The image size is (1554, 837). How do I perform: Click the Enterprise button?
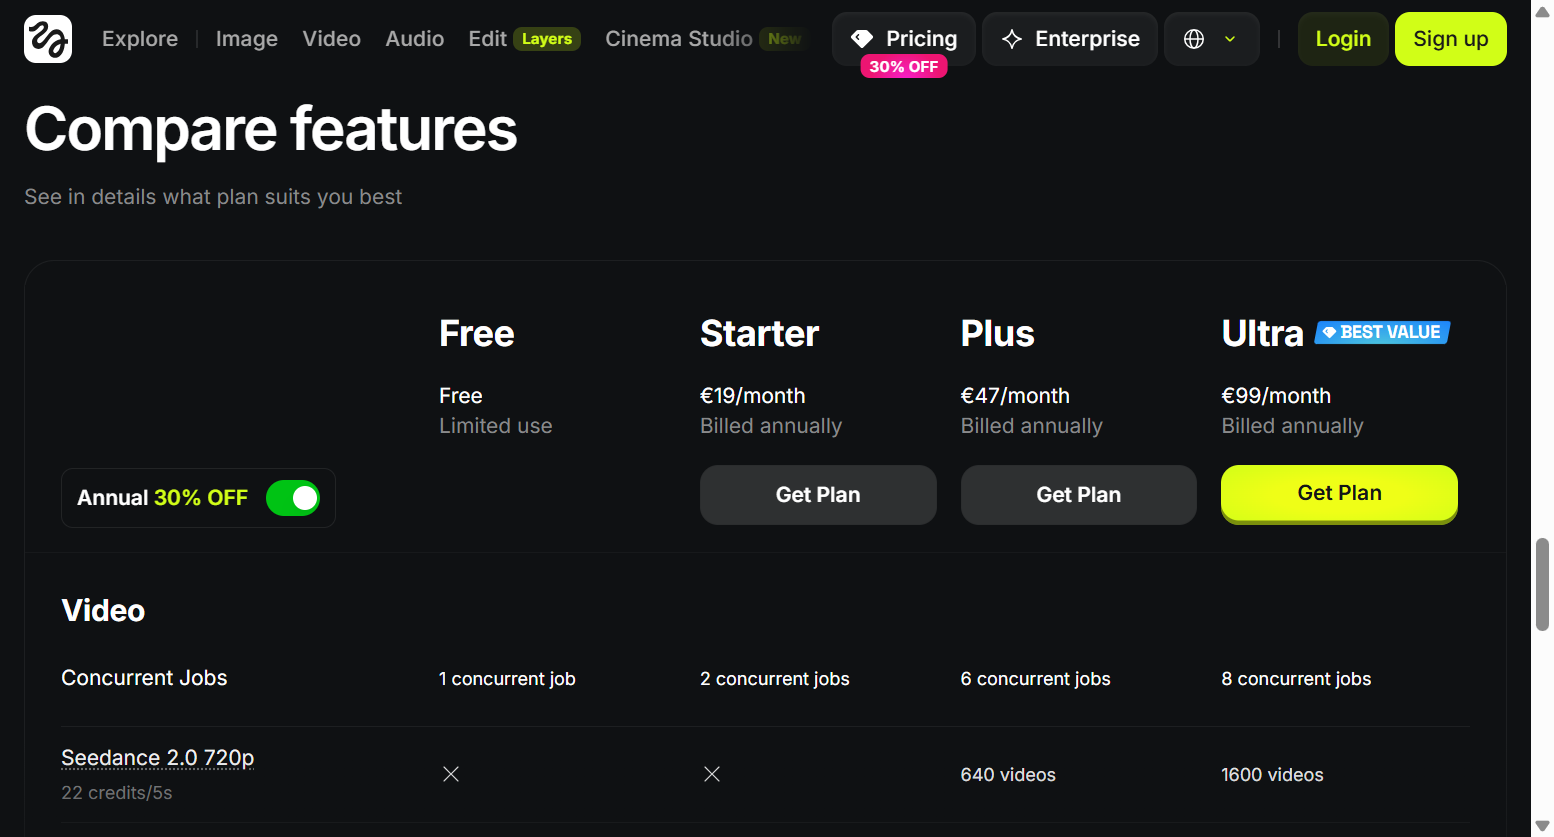coord(1070,39)
